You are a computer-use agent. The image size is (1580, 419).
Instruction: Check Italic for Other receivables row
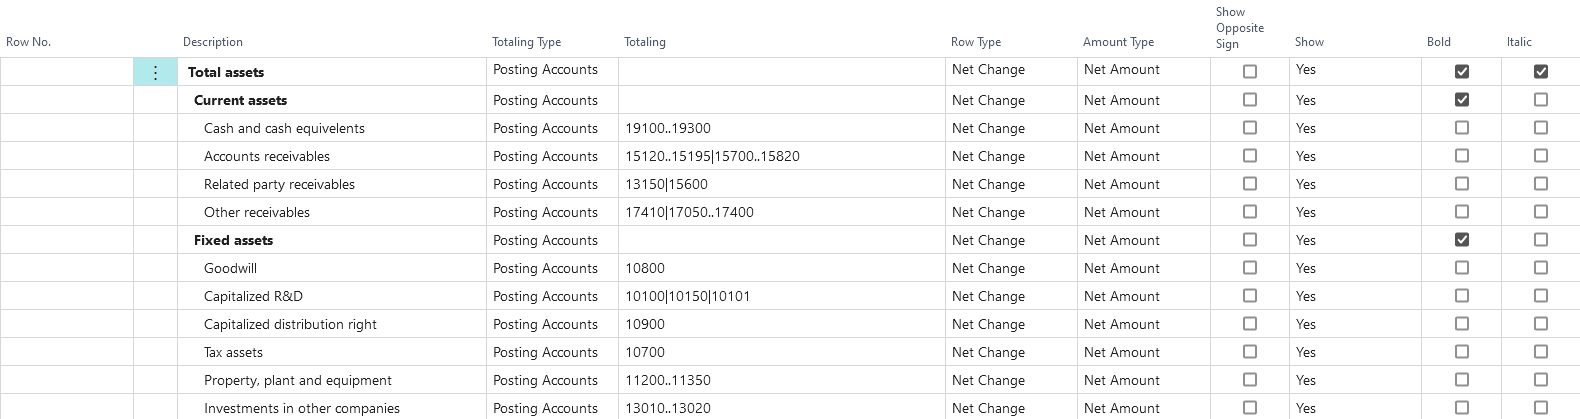1540,212
